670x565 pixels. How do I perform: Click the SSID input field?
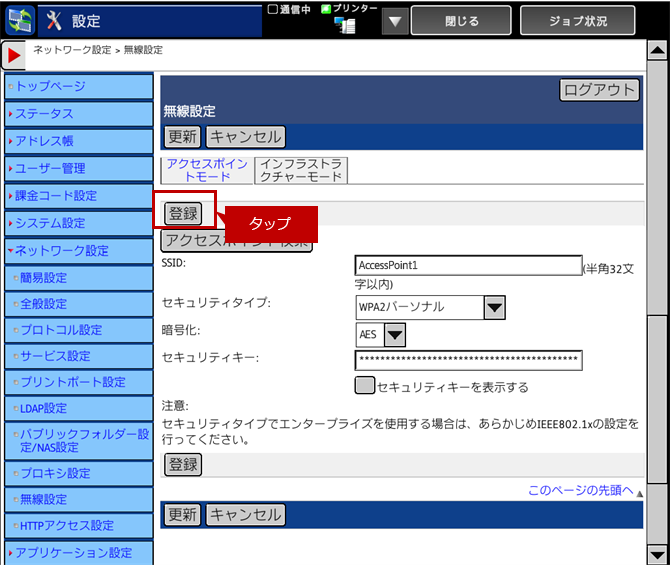[x=468, y=266]
